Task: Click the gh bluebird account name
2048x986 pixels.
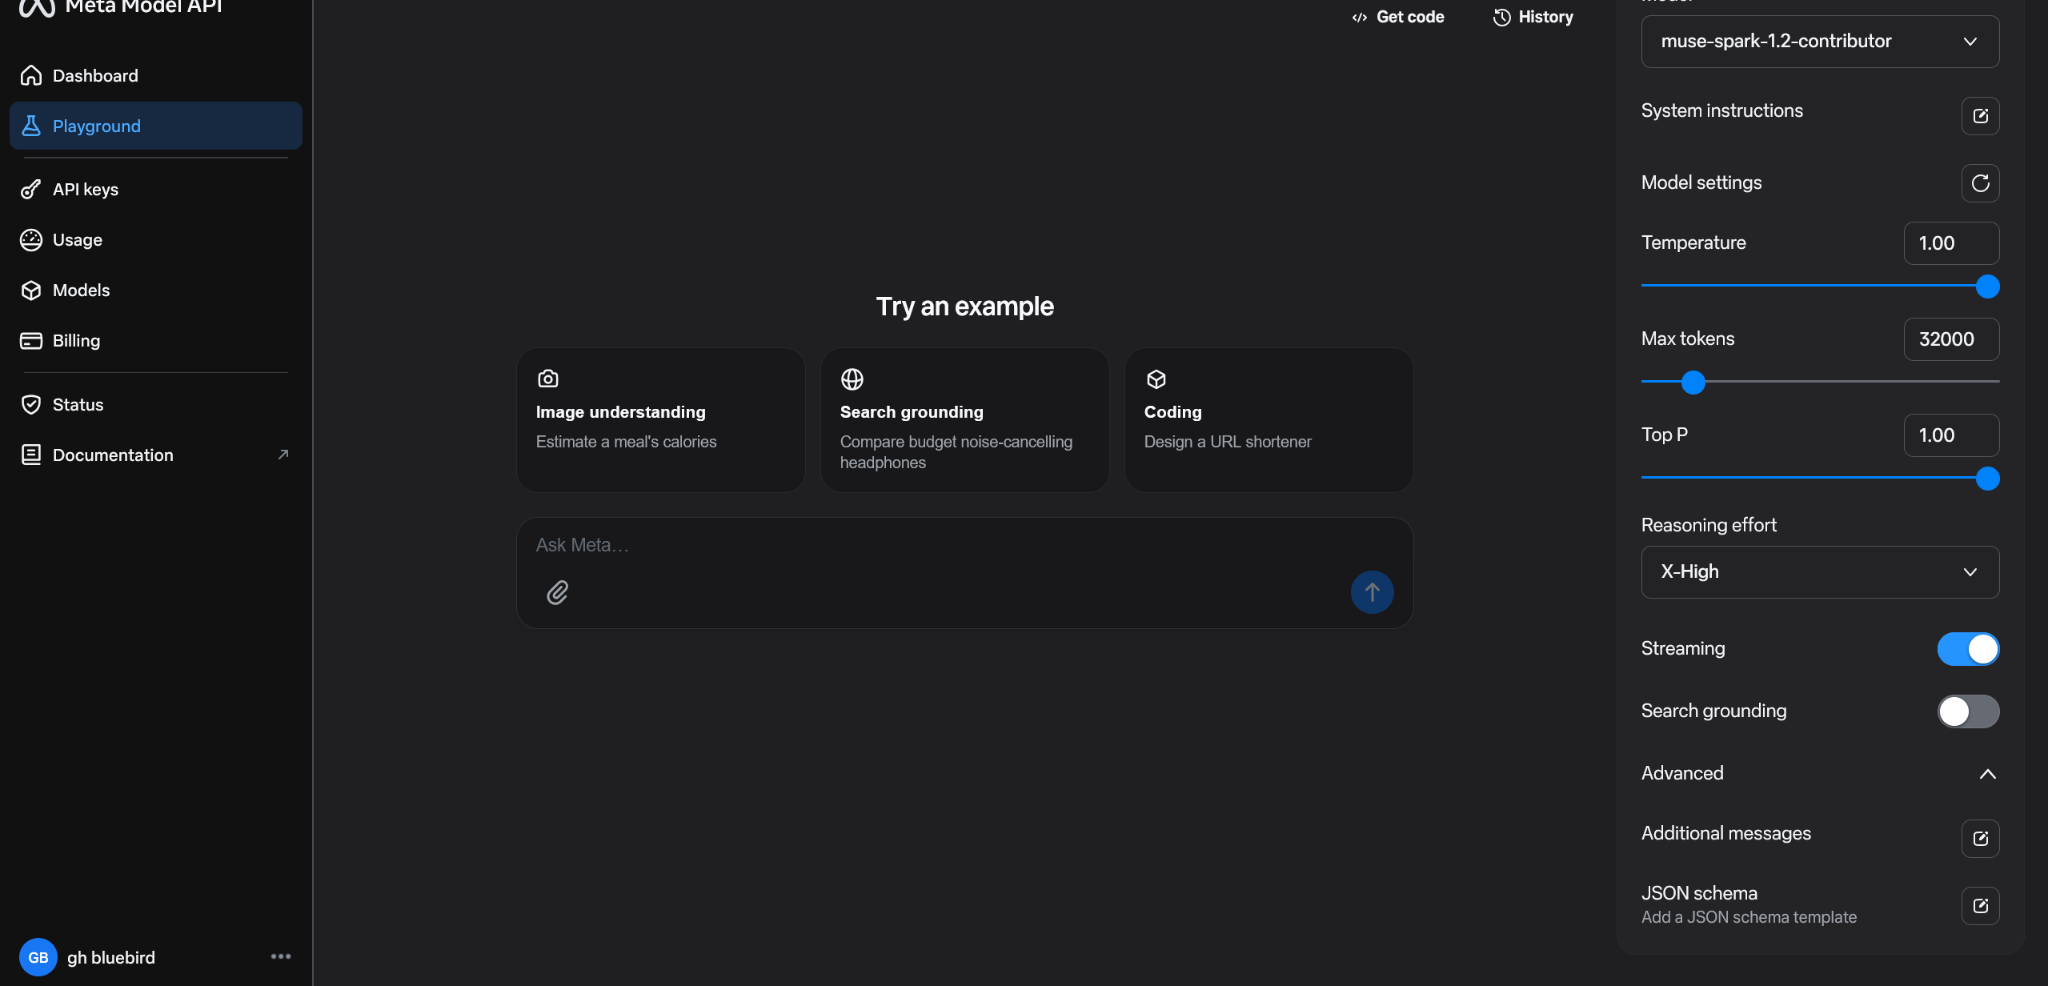Action: pyautogui.click(x=111, y=958)
